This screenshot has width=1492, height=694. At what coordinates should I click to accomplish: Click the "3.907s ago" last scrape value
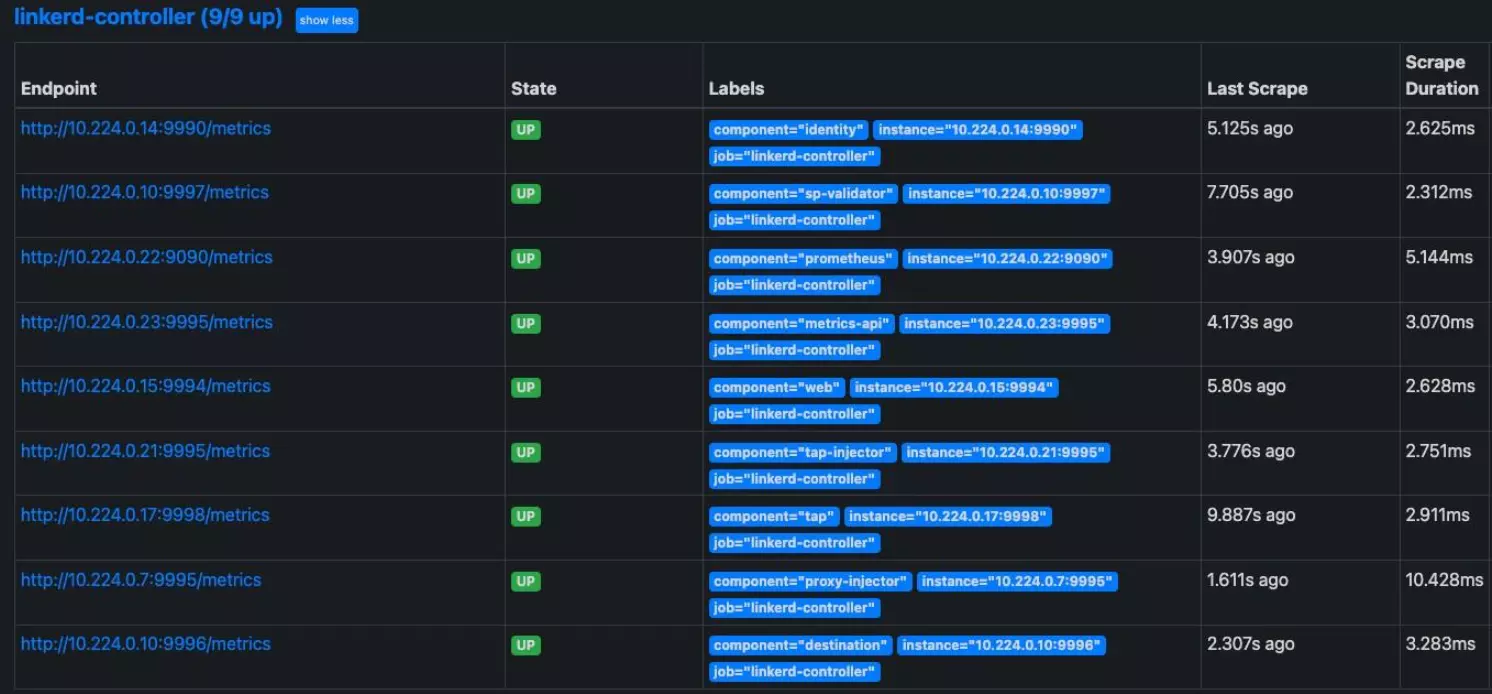tap(1250, 257)
